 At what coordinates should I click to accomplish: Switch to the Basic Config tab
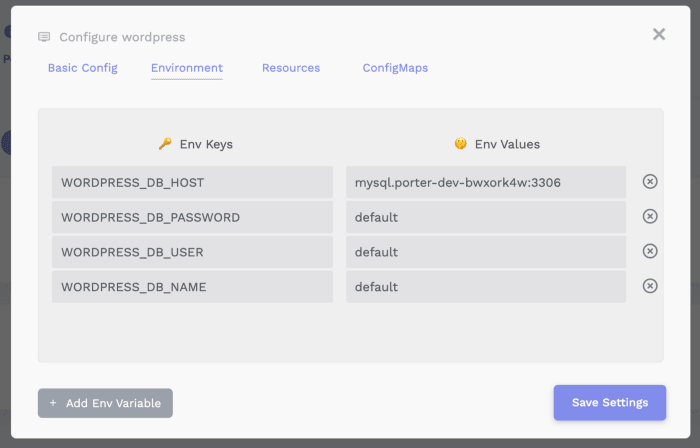83,68
